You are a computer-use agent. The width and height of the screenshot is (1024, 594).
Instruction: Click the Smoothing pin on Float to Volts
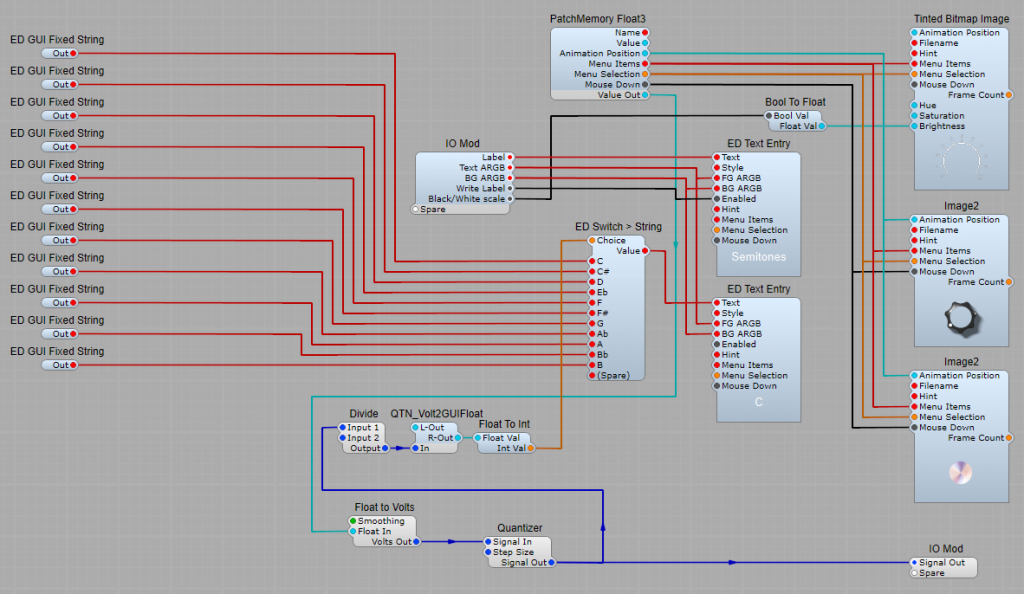click(x=353, y=521)
